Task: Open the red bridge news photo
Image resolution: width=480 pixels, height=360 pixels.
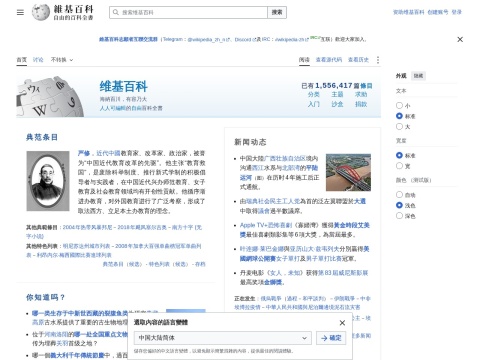Action: click(348, 173)
